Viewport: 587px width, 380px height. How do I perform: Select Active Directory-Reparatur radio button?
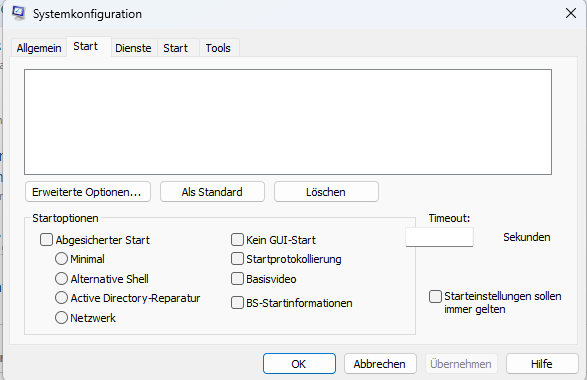(x=61, y=298)
